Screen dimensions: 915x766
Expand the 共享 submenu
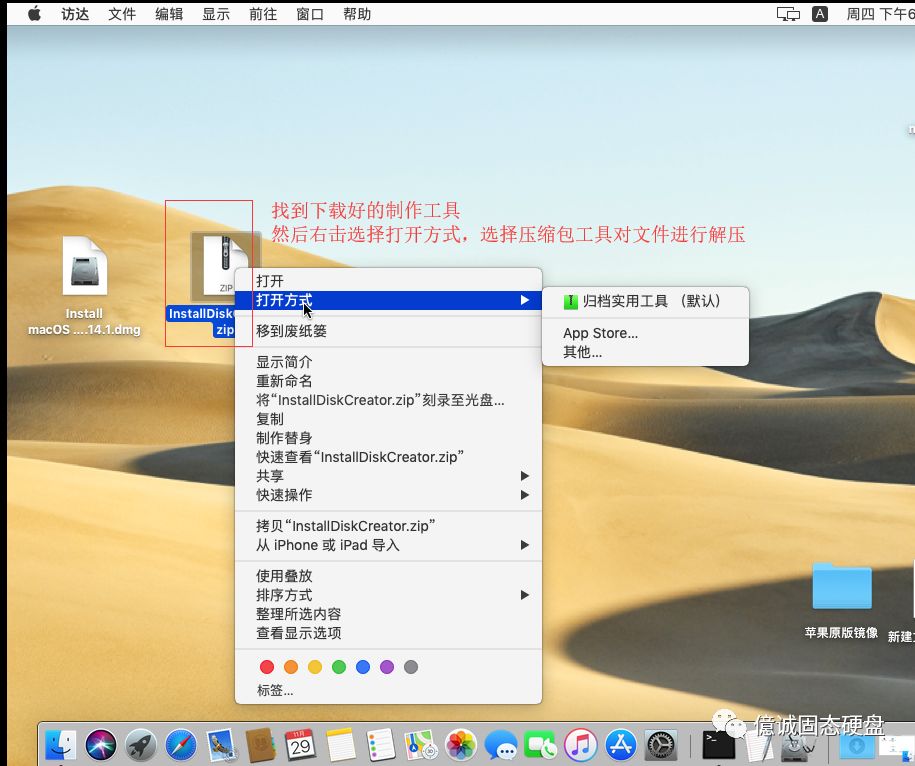tap(388, 475)
